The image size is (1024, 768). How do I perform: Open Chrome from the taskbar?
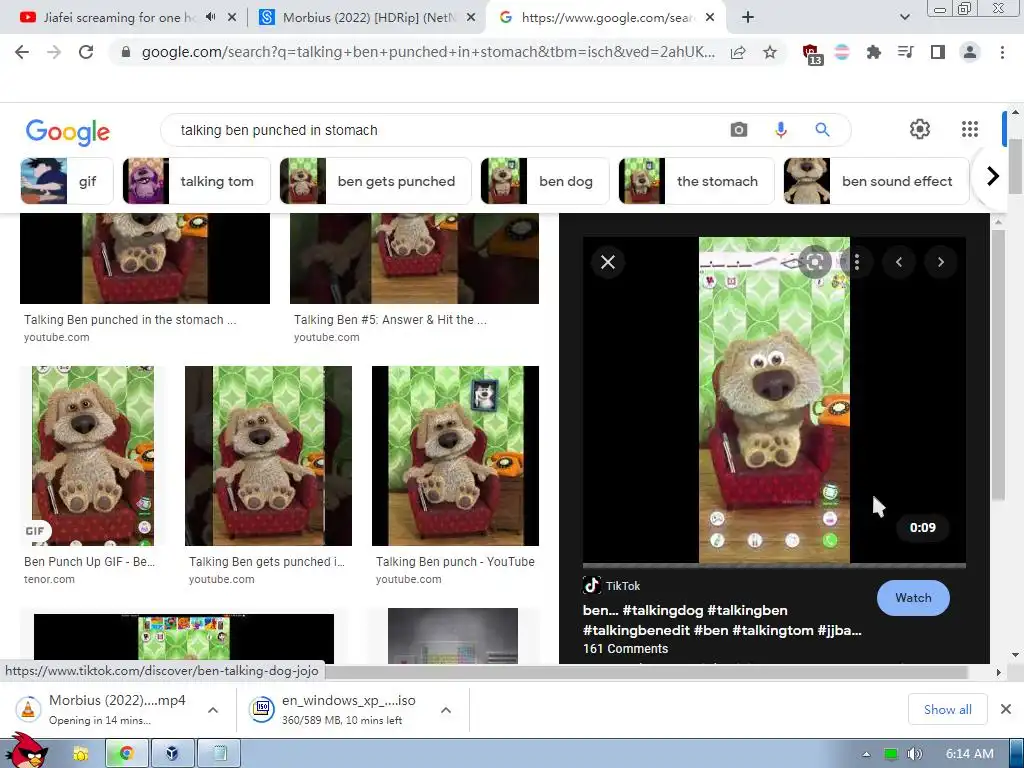(126, 754)
